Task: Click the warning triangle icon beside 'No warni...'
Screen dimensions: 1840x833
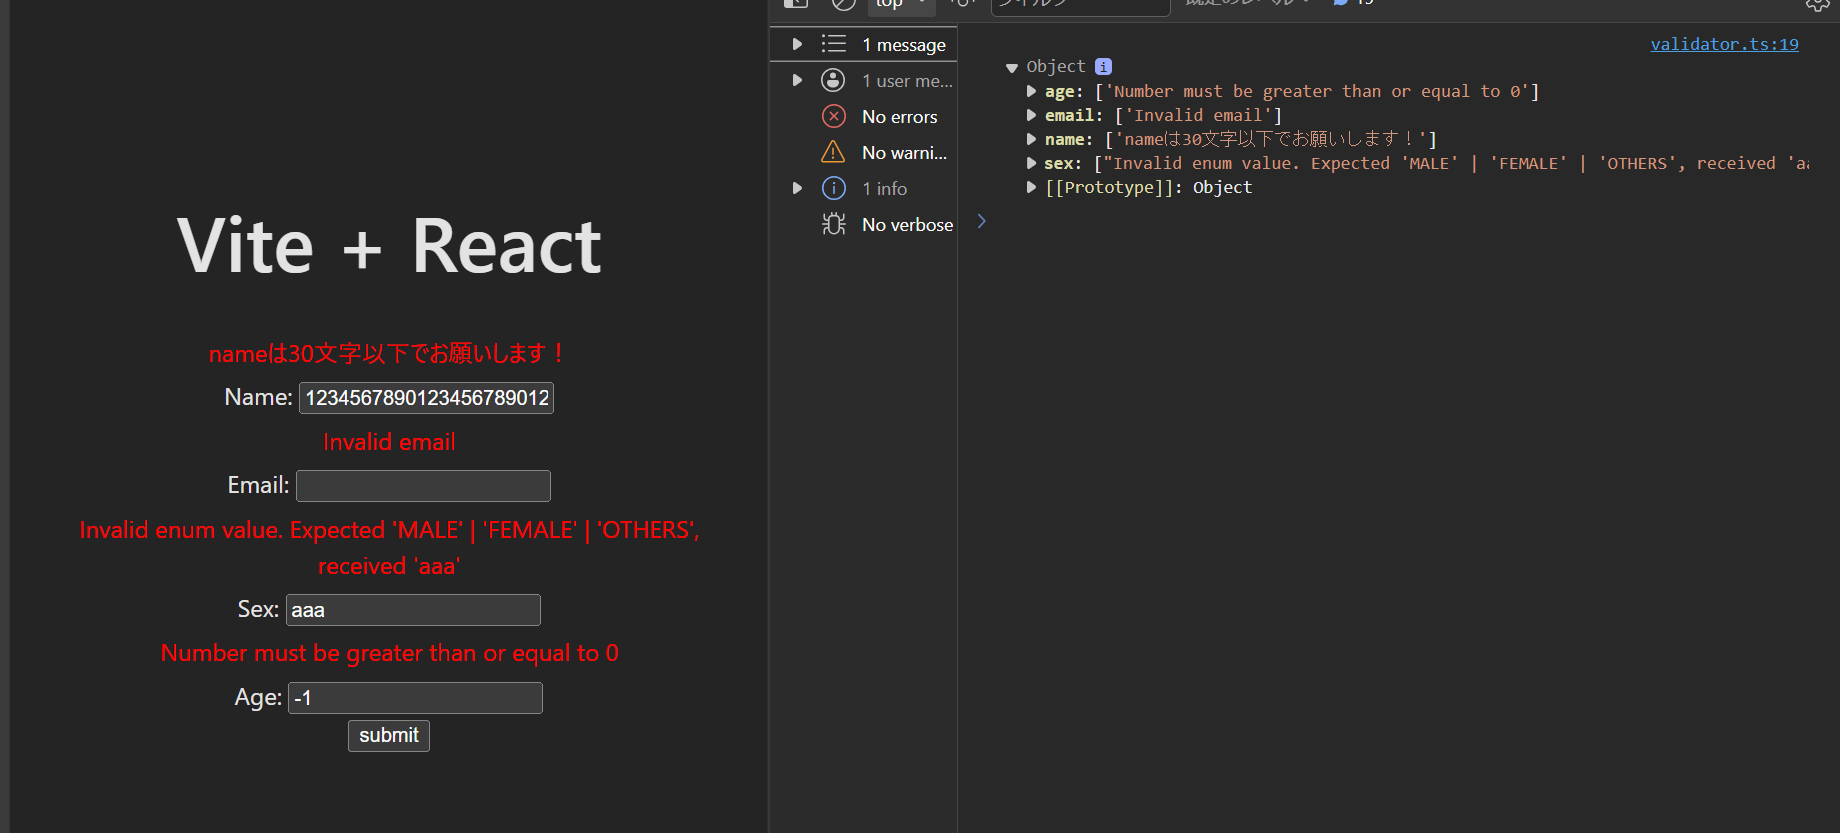Action: coord(833,152)
